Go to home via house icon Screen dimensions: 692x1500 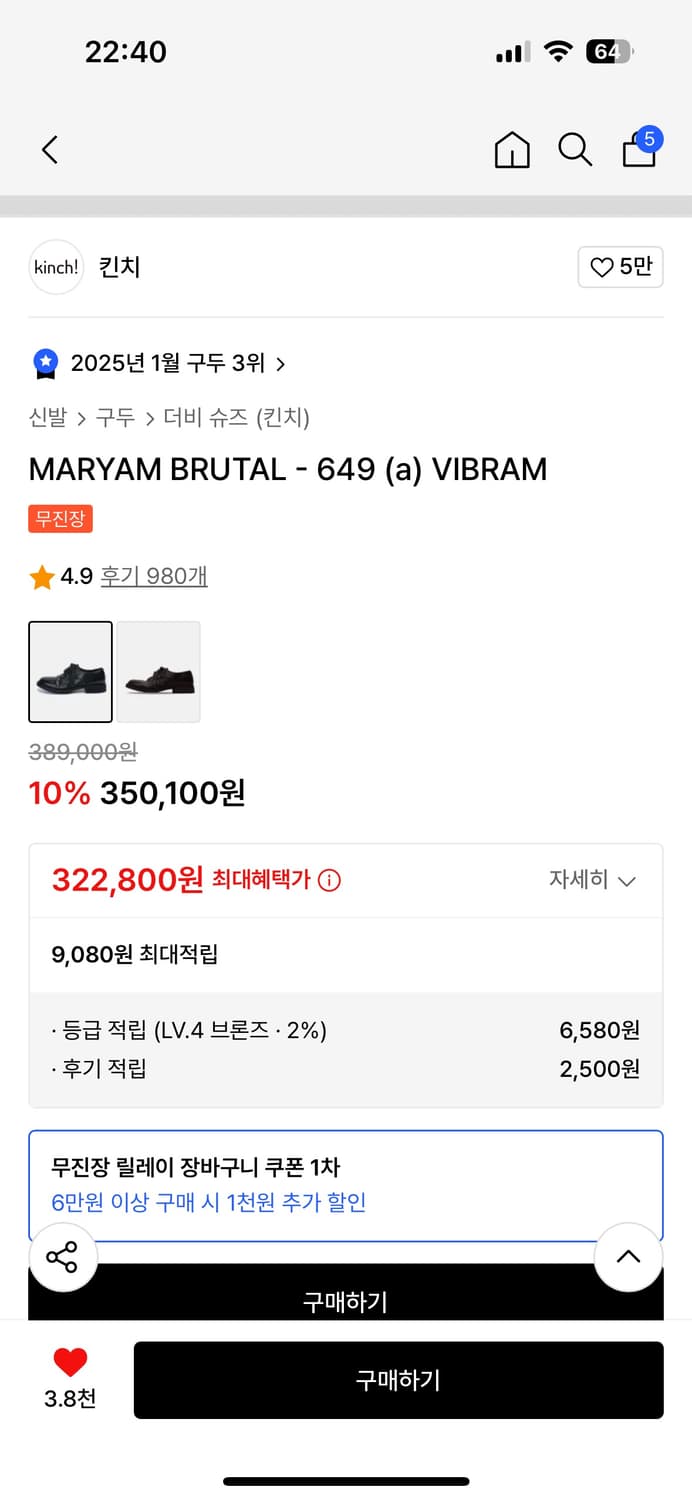click(x=512, y=150)
